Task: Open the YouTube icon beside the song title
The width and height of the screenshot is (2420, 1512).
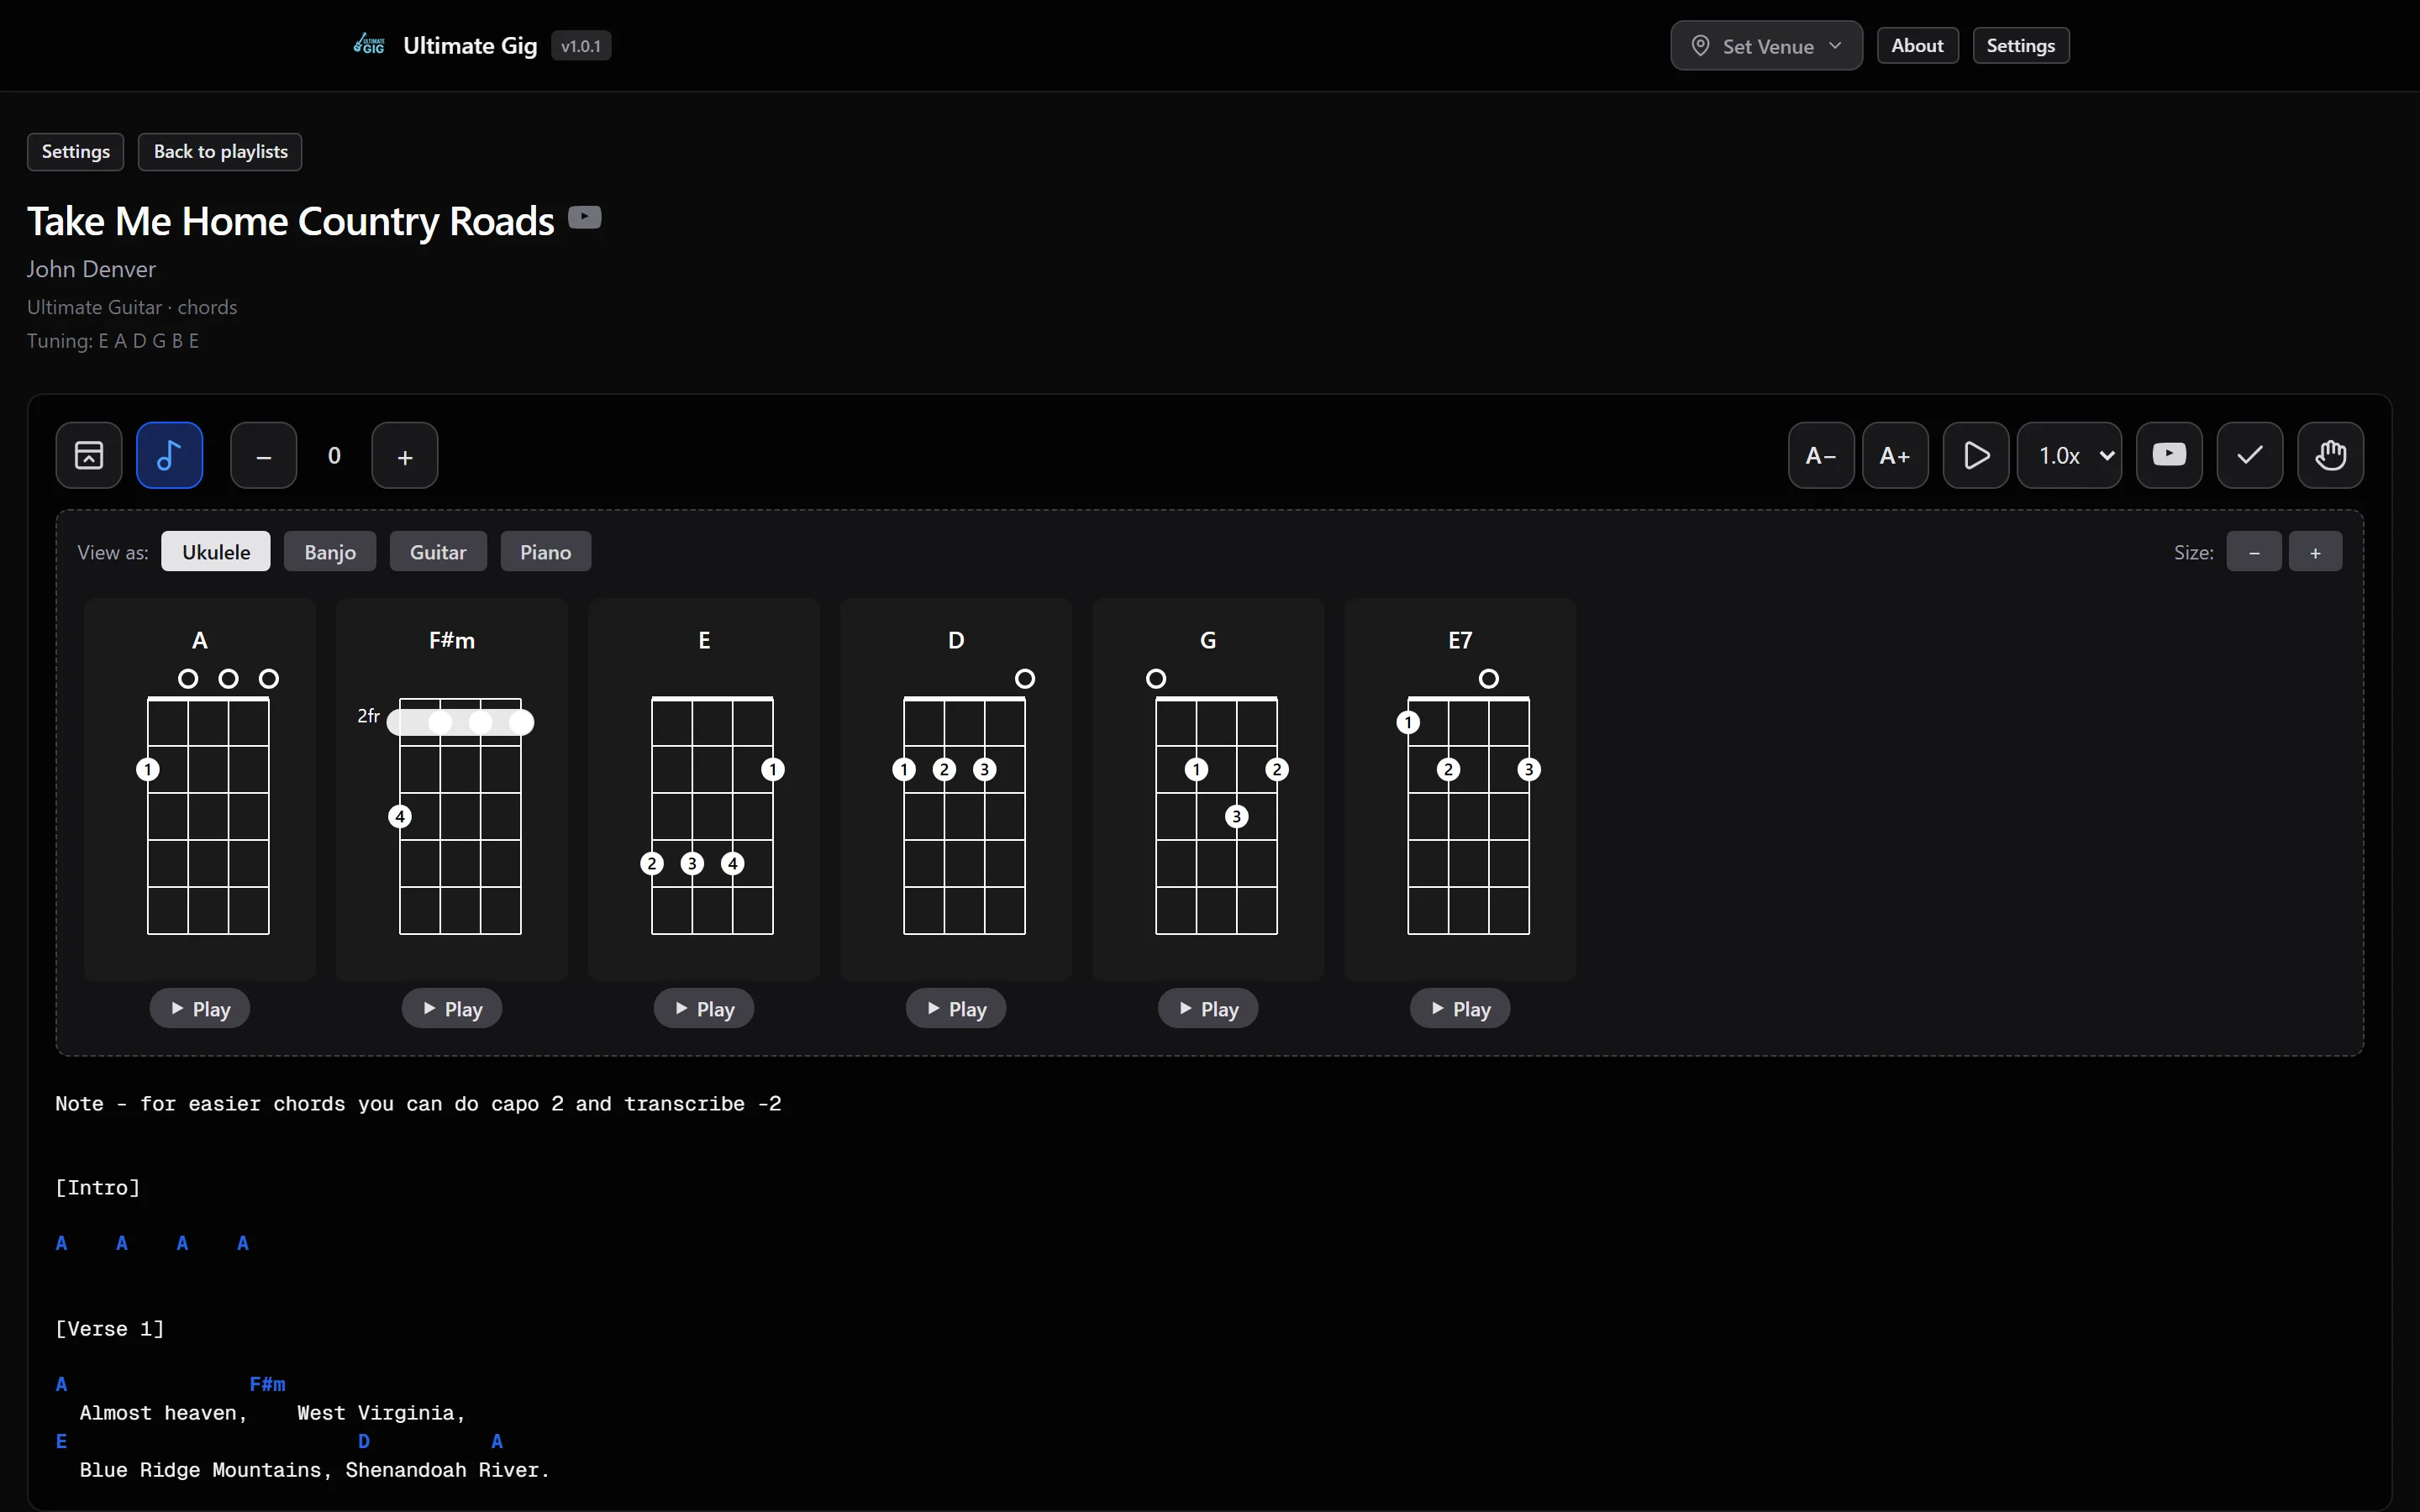Action: point(585,217)
